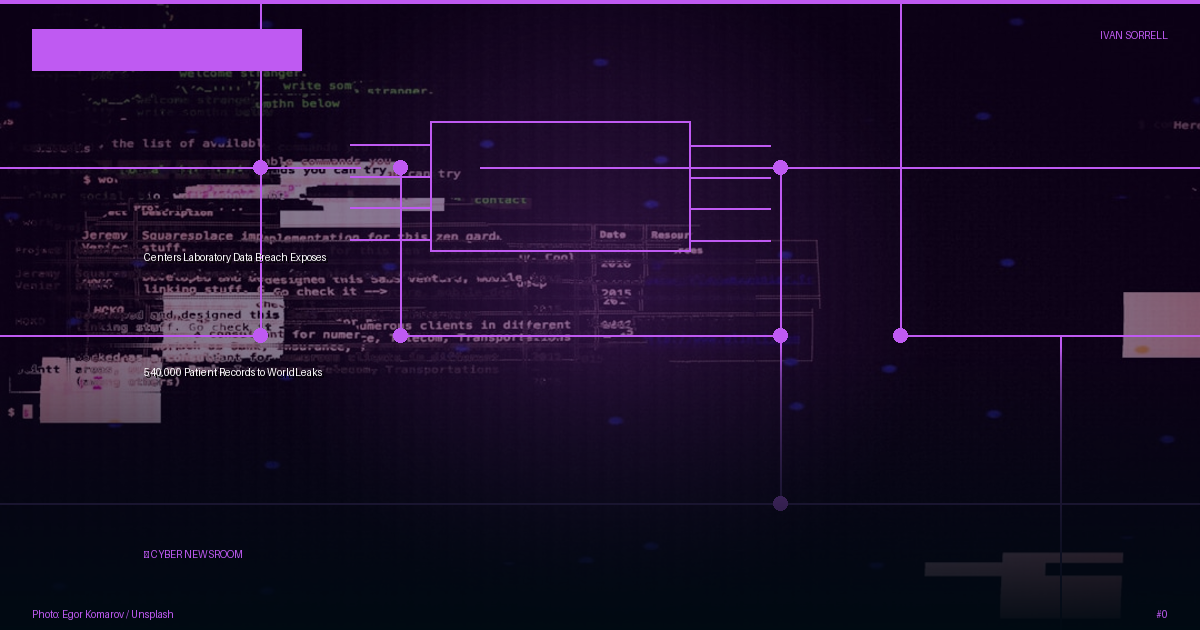The width and height of the screenshot is (1200, 630).
Task: Click the green 'contact' terminal text
Action: point(500,200)
